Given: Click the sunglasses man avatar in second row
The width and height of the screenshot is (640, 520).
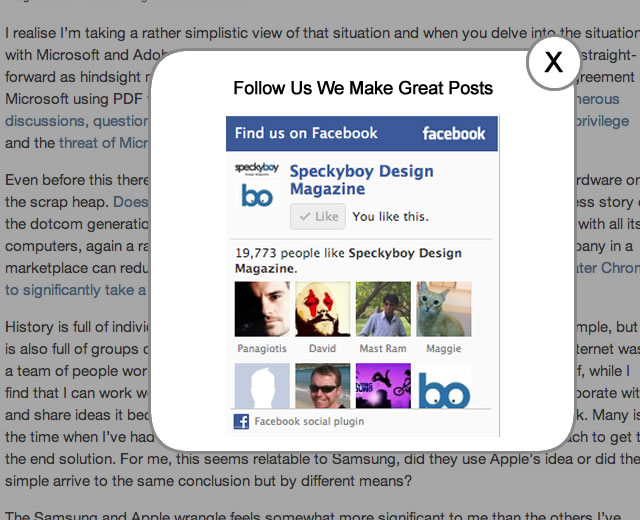Looking at the screenshot, I should [323, 386].
